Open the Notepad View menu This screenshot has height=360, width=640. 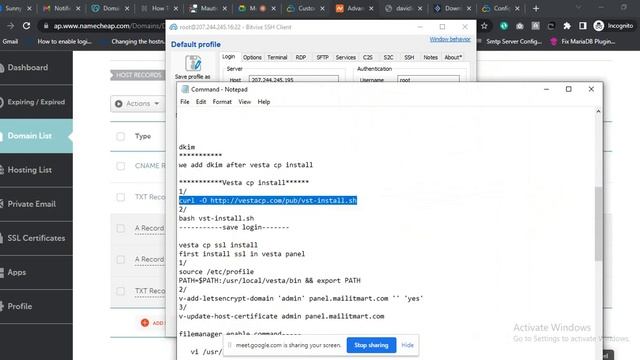[x=244, y=102]
